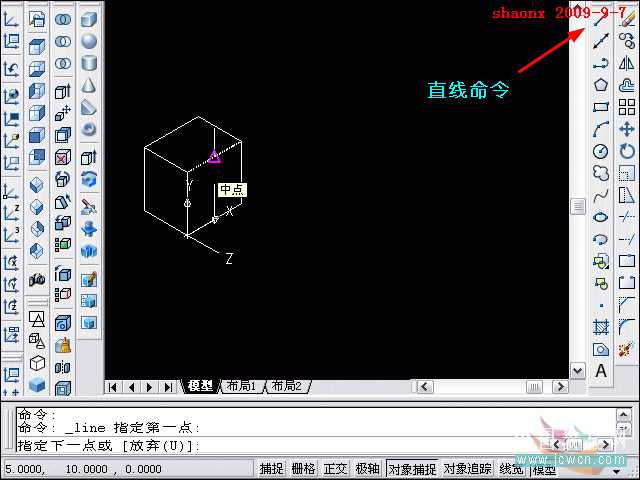
Task: Activate the Move tool
Action: click(x=627, y=129)
